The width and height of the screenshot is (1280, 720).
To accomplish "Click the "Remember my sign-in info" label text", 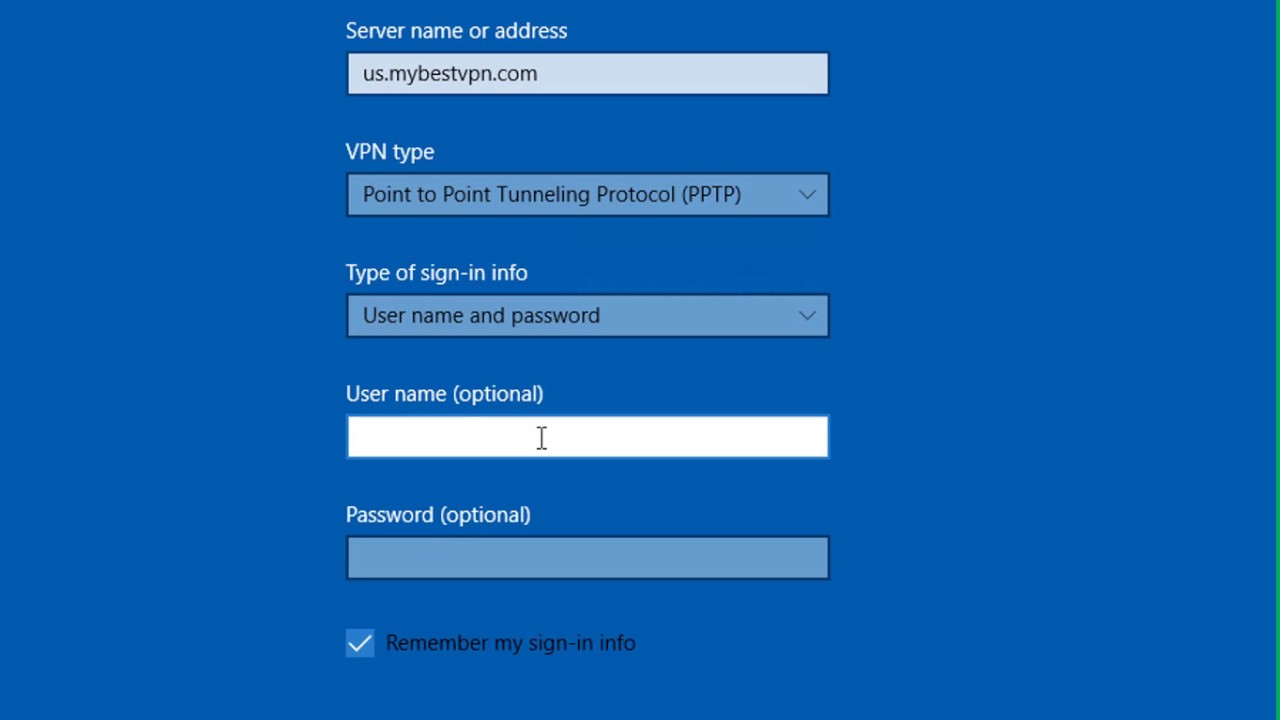I will (510, 643).
